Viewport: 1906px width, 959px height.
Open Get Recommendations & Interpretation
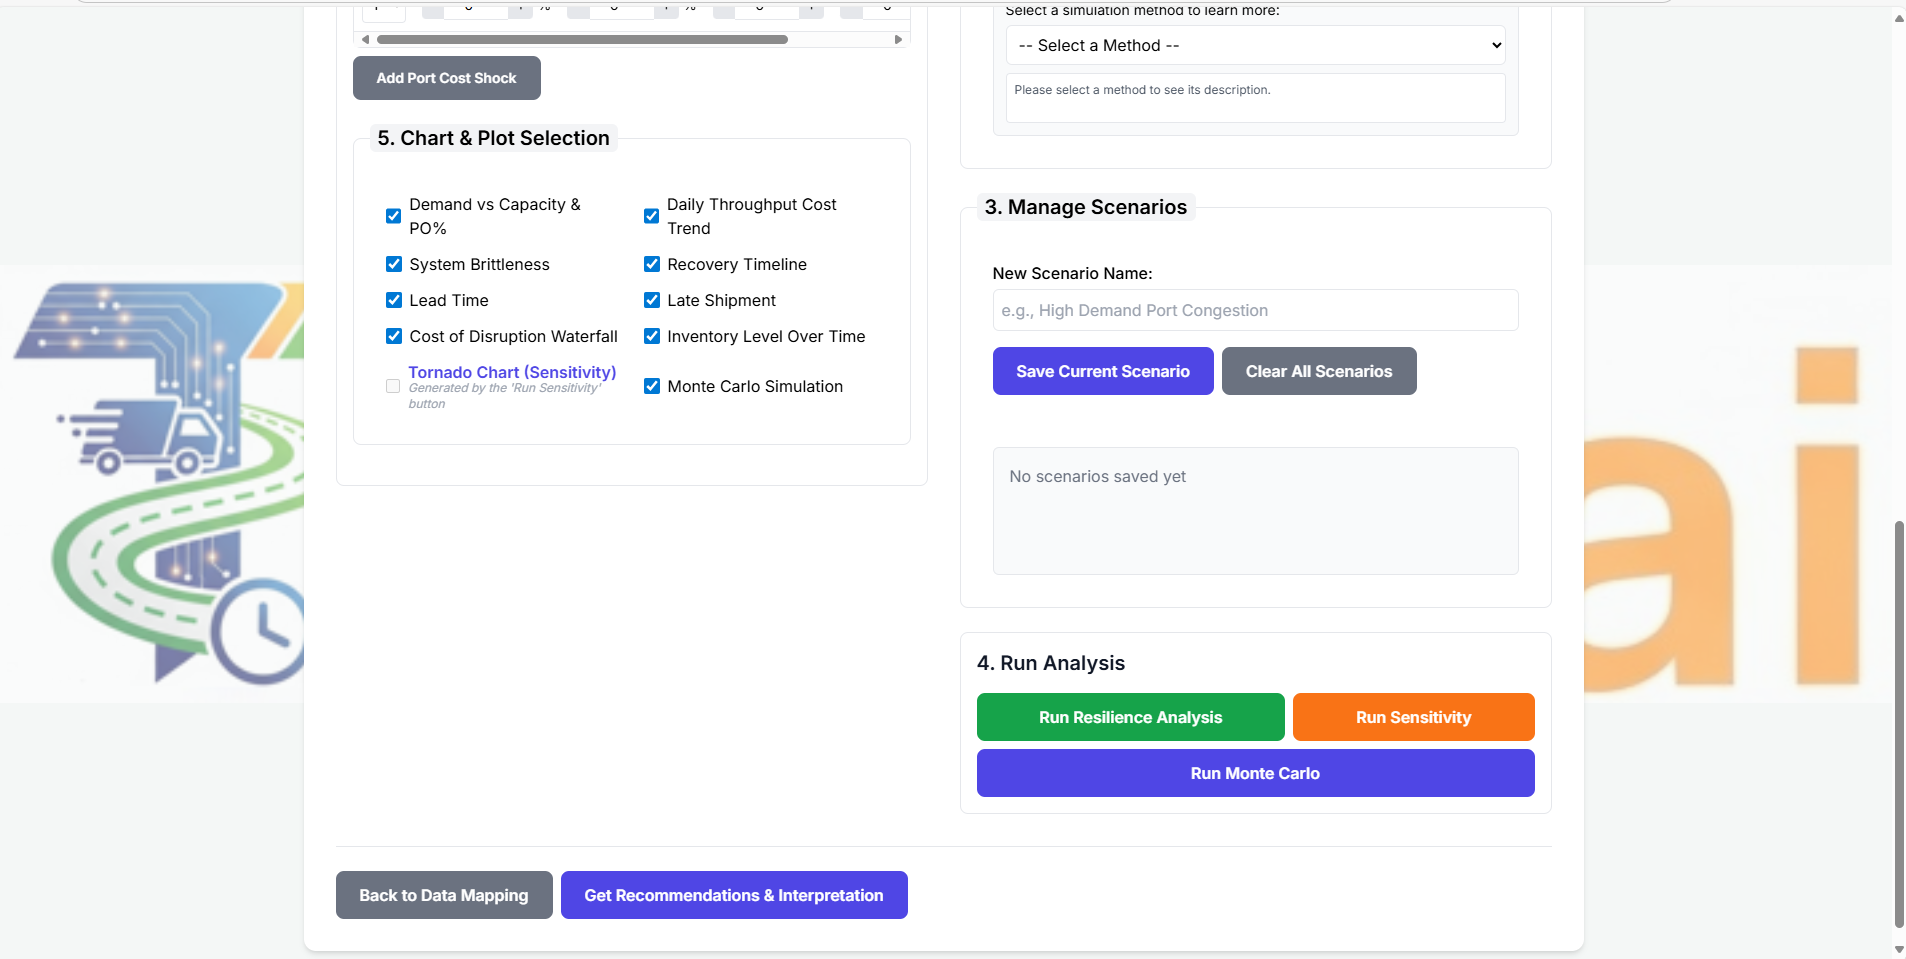tap(734, 895)
